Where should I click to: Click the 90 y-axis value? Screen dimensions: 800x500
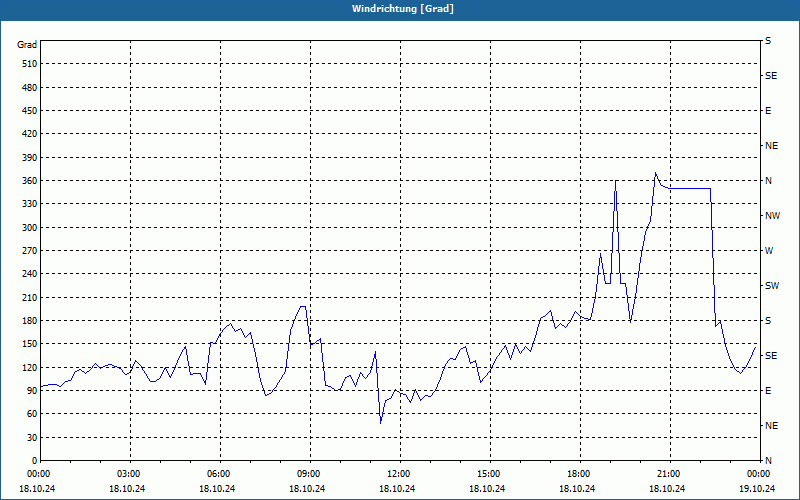click(x=32, y=391)
